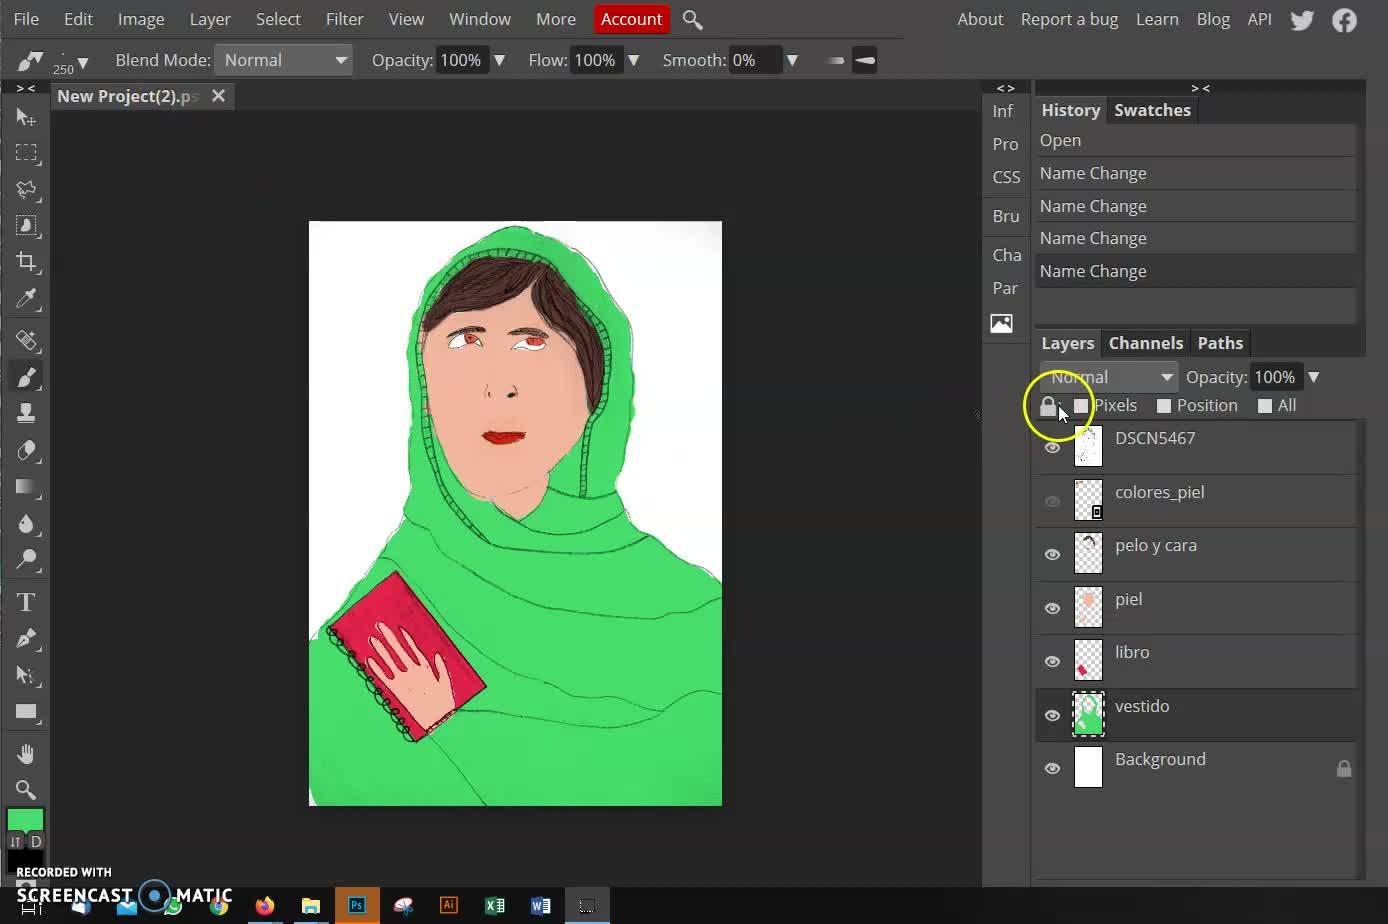Open the Blend Mode dropdown in toolbar

tap(284, 60)
